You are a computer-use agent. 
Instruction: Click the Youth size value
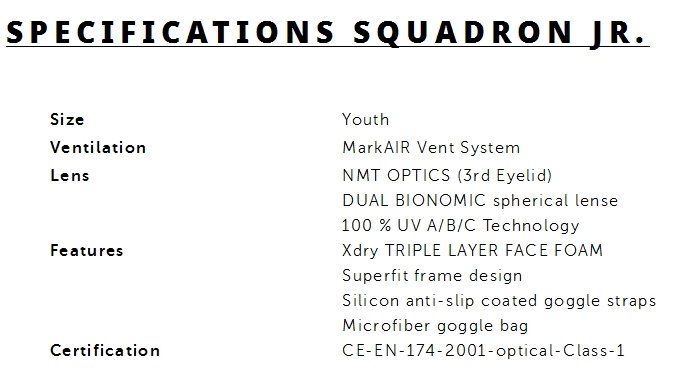365,119
